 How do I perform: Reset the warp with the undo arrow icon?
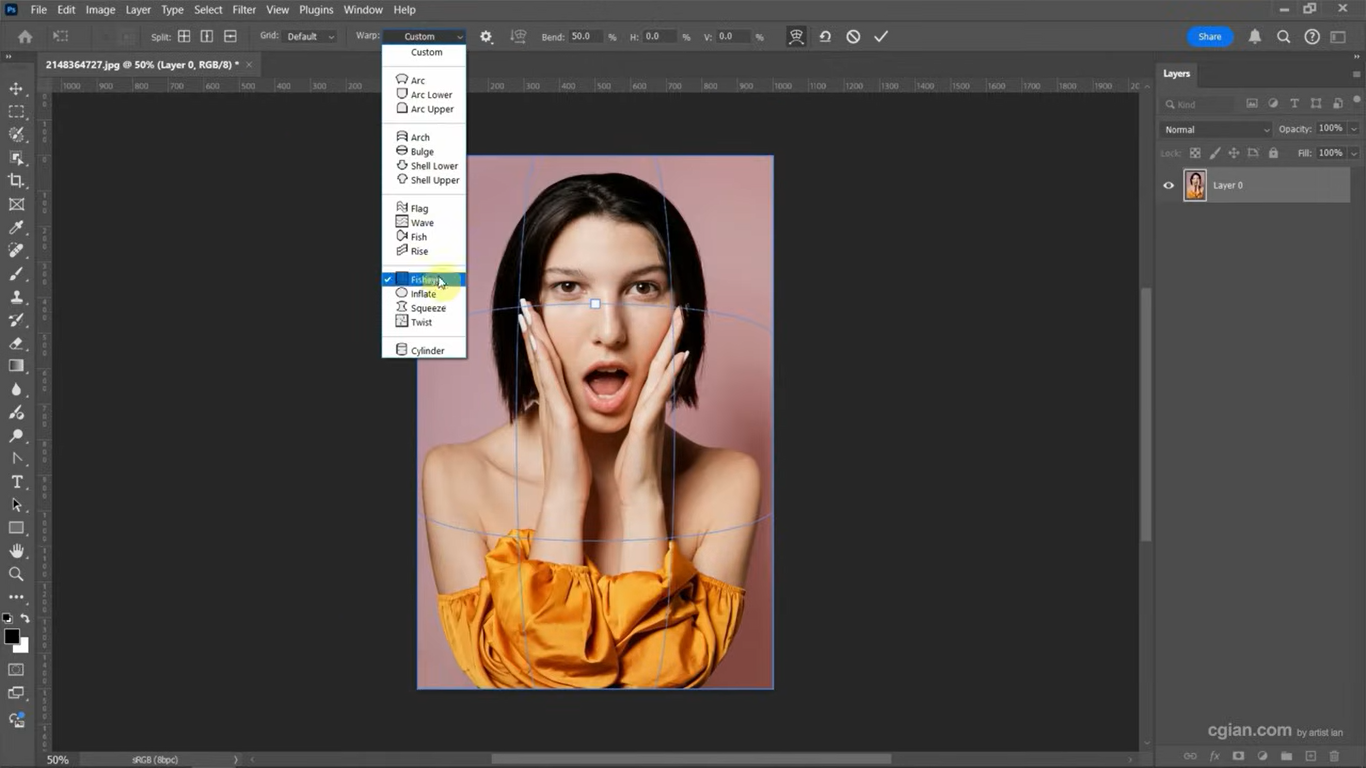coord(825,37)
